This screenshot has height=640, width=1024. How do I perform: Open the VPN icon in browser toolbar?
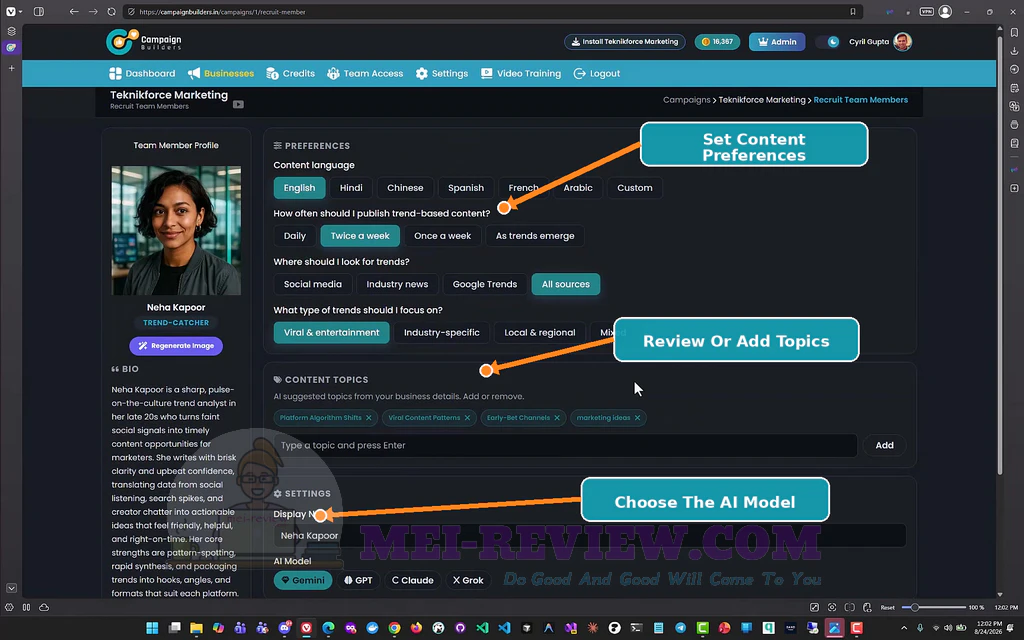pos(926,12)
